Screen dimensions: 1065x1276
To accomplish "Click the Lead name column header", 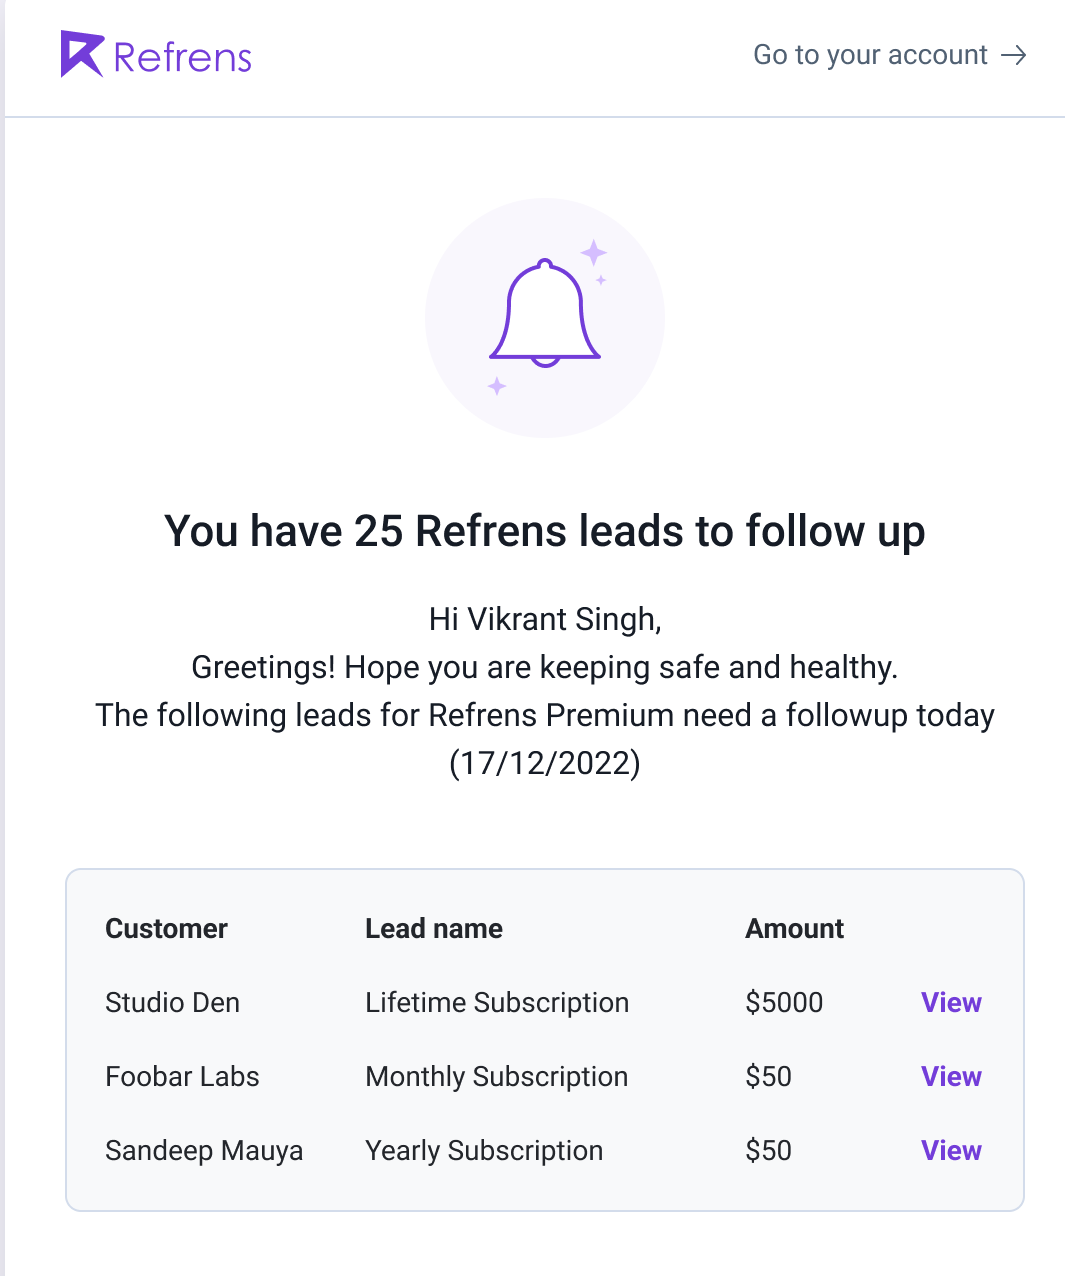I will click(433, 928).
